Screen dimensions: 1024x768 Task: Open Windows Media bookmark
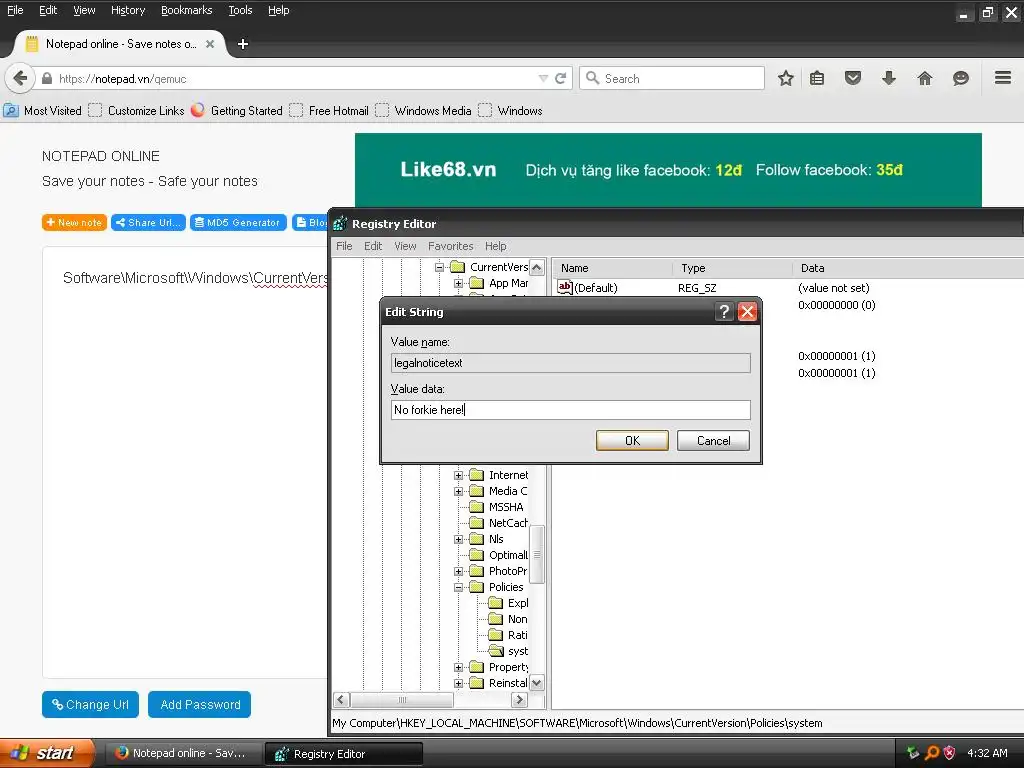[423, 110]
